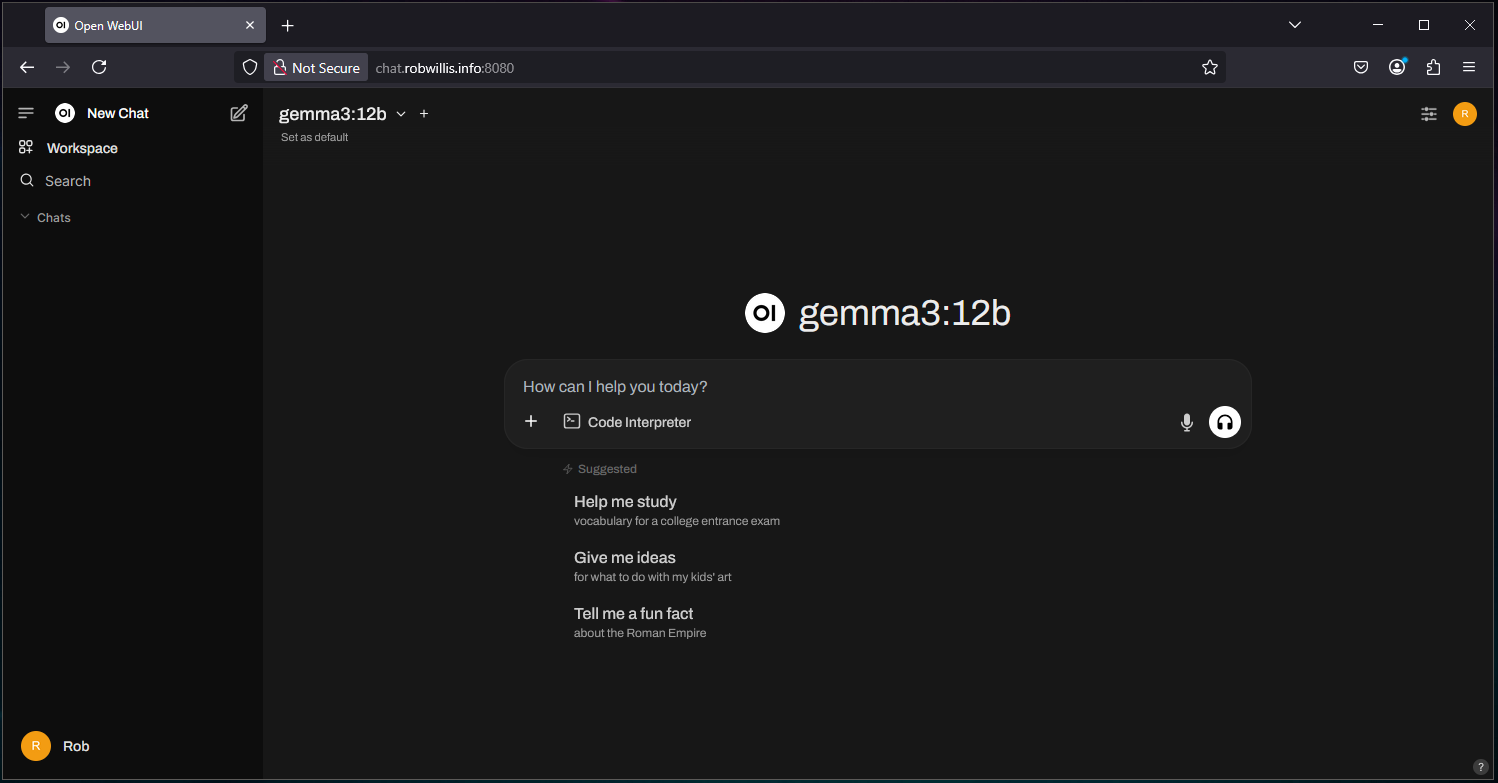This screenshot has width=1498, height=783.
Task: Open the attachments plus menu in the prompt box
Action: [x=531, y=422]
